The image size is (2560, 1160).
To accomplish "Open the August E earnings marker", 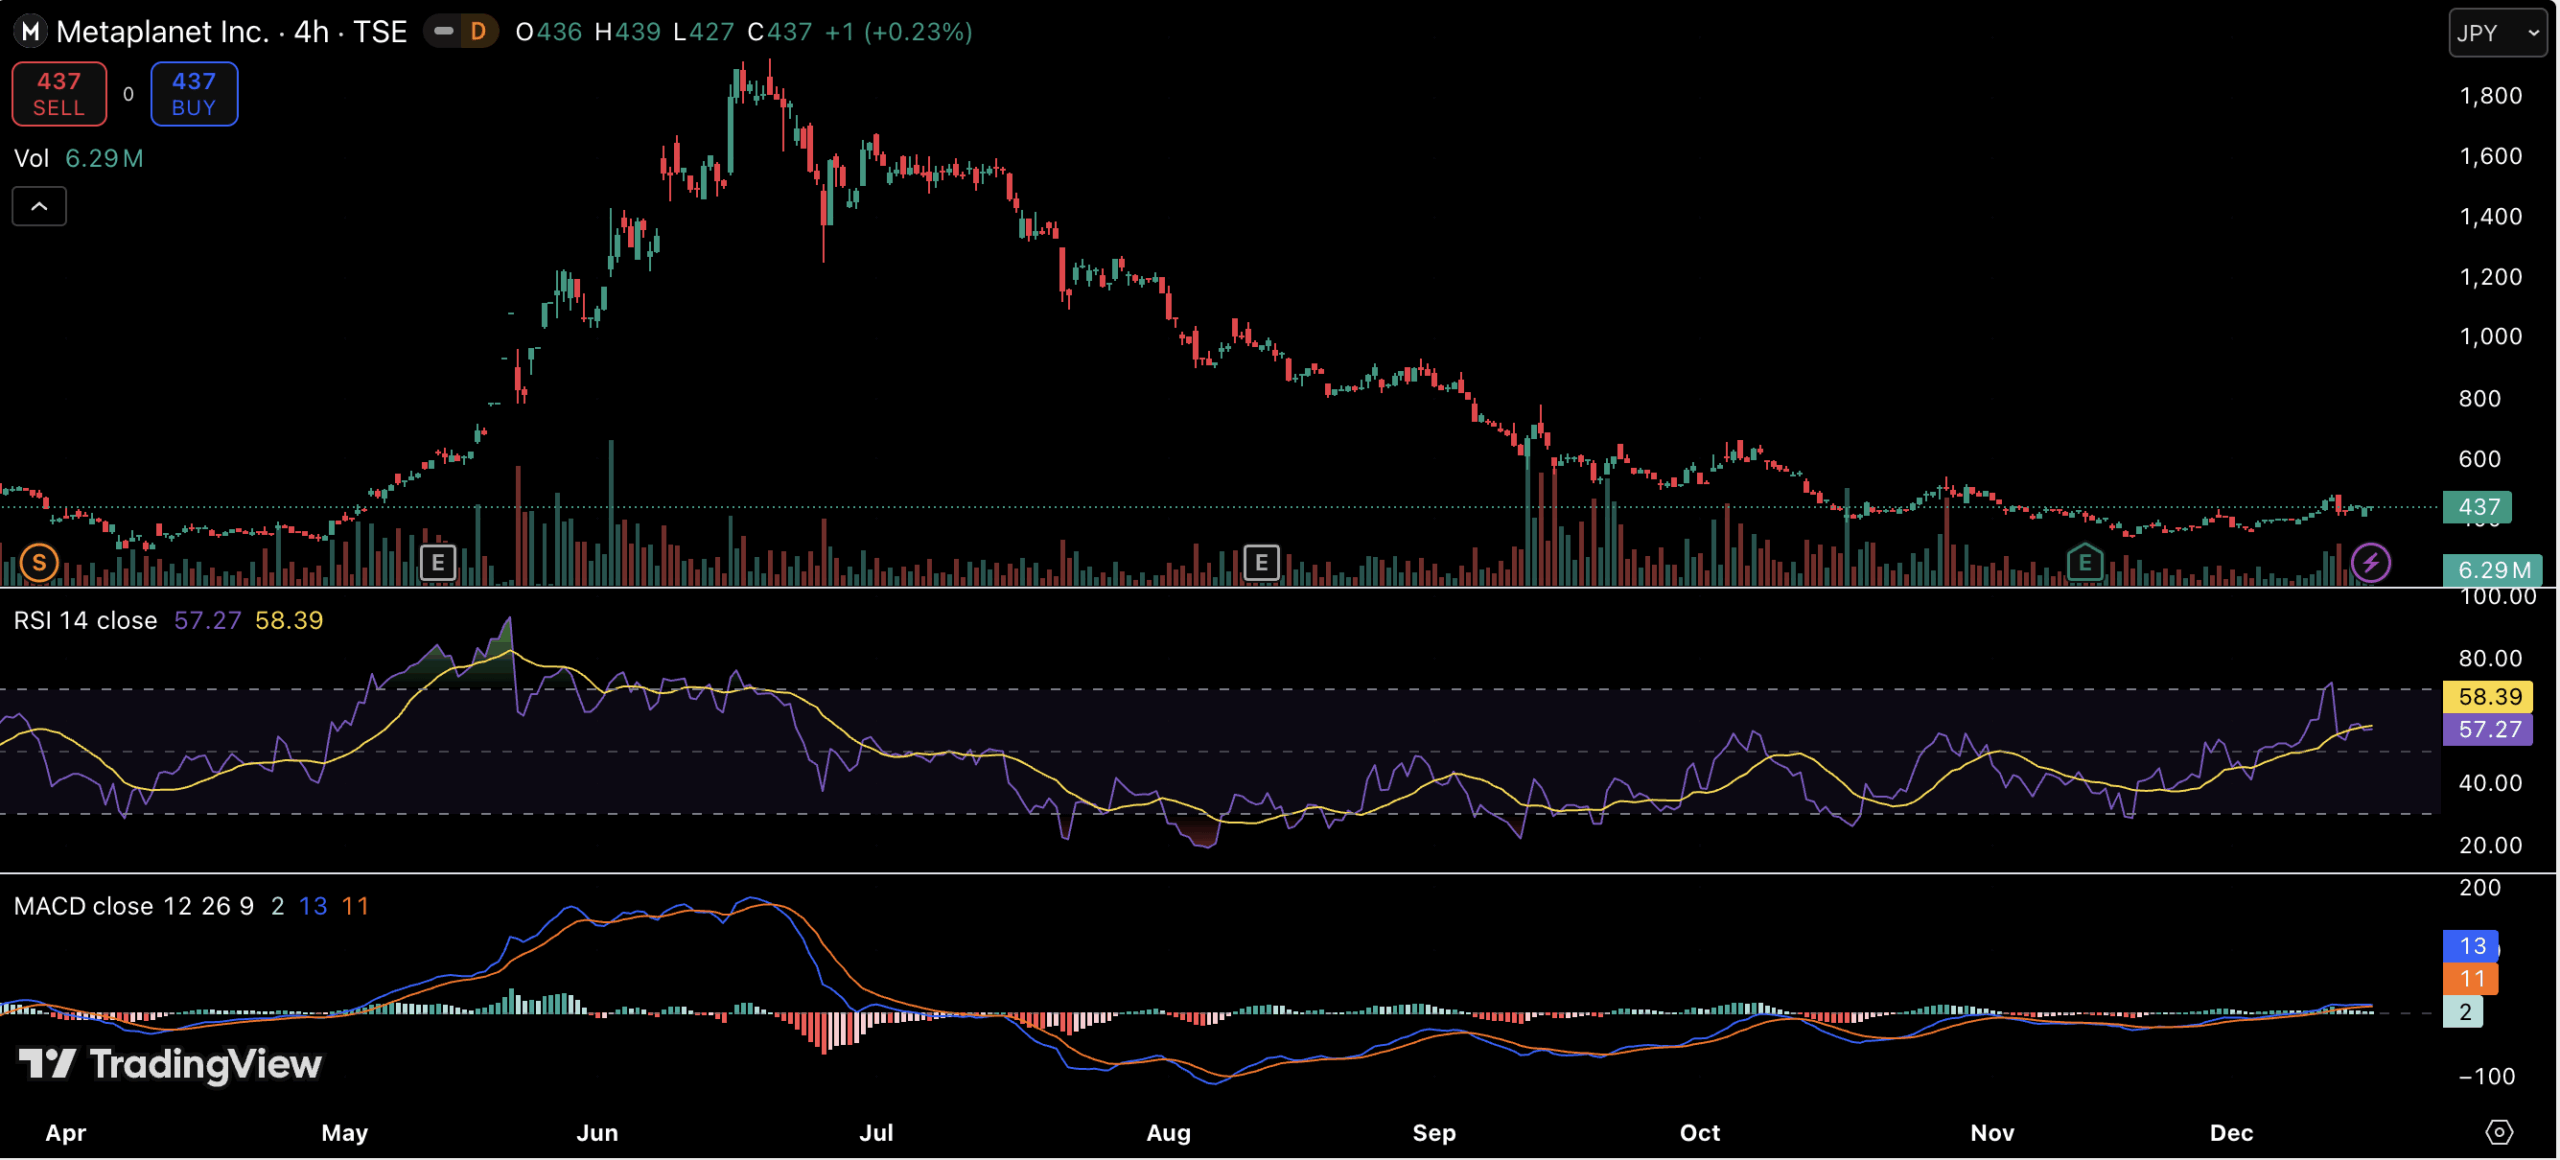I will click(x=1261, y=562).
